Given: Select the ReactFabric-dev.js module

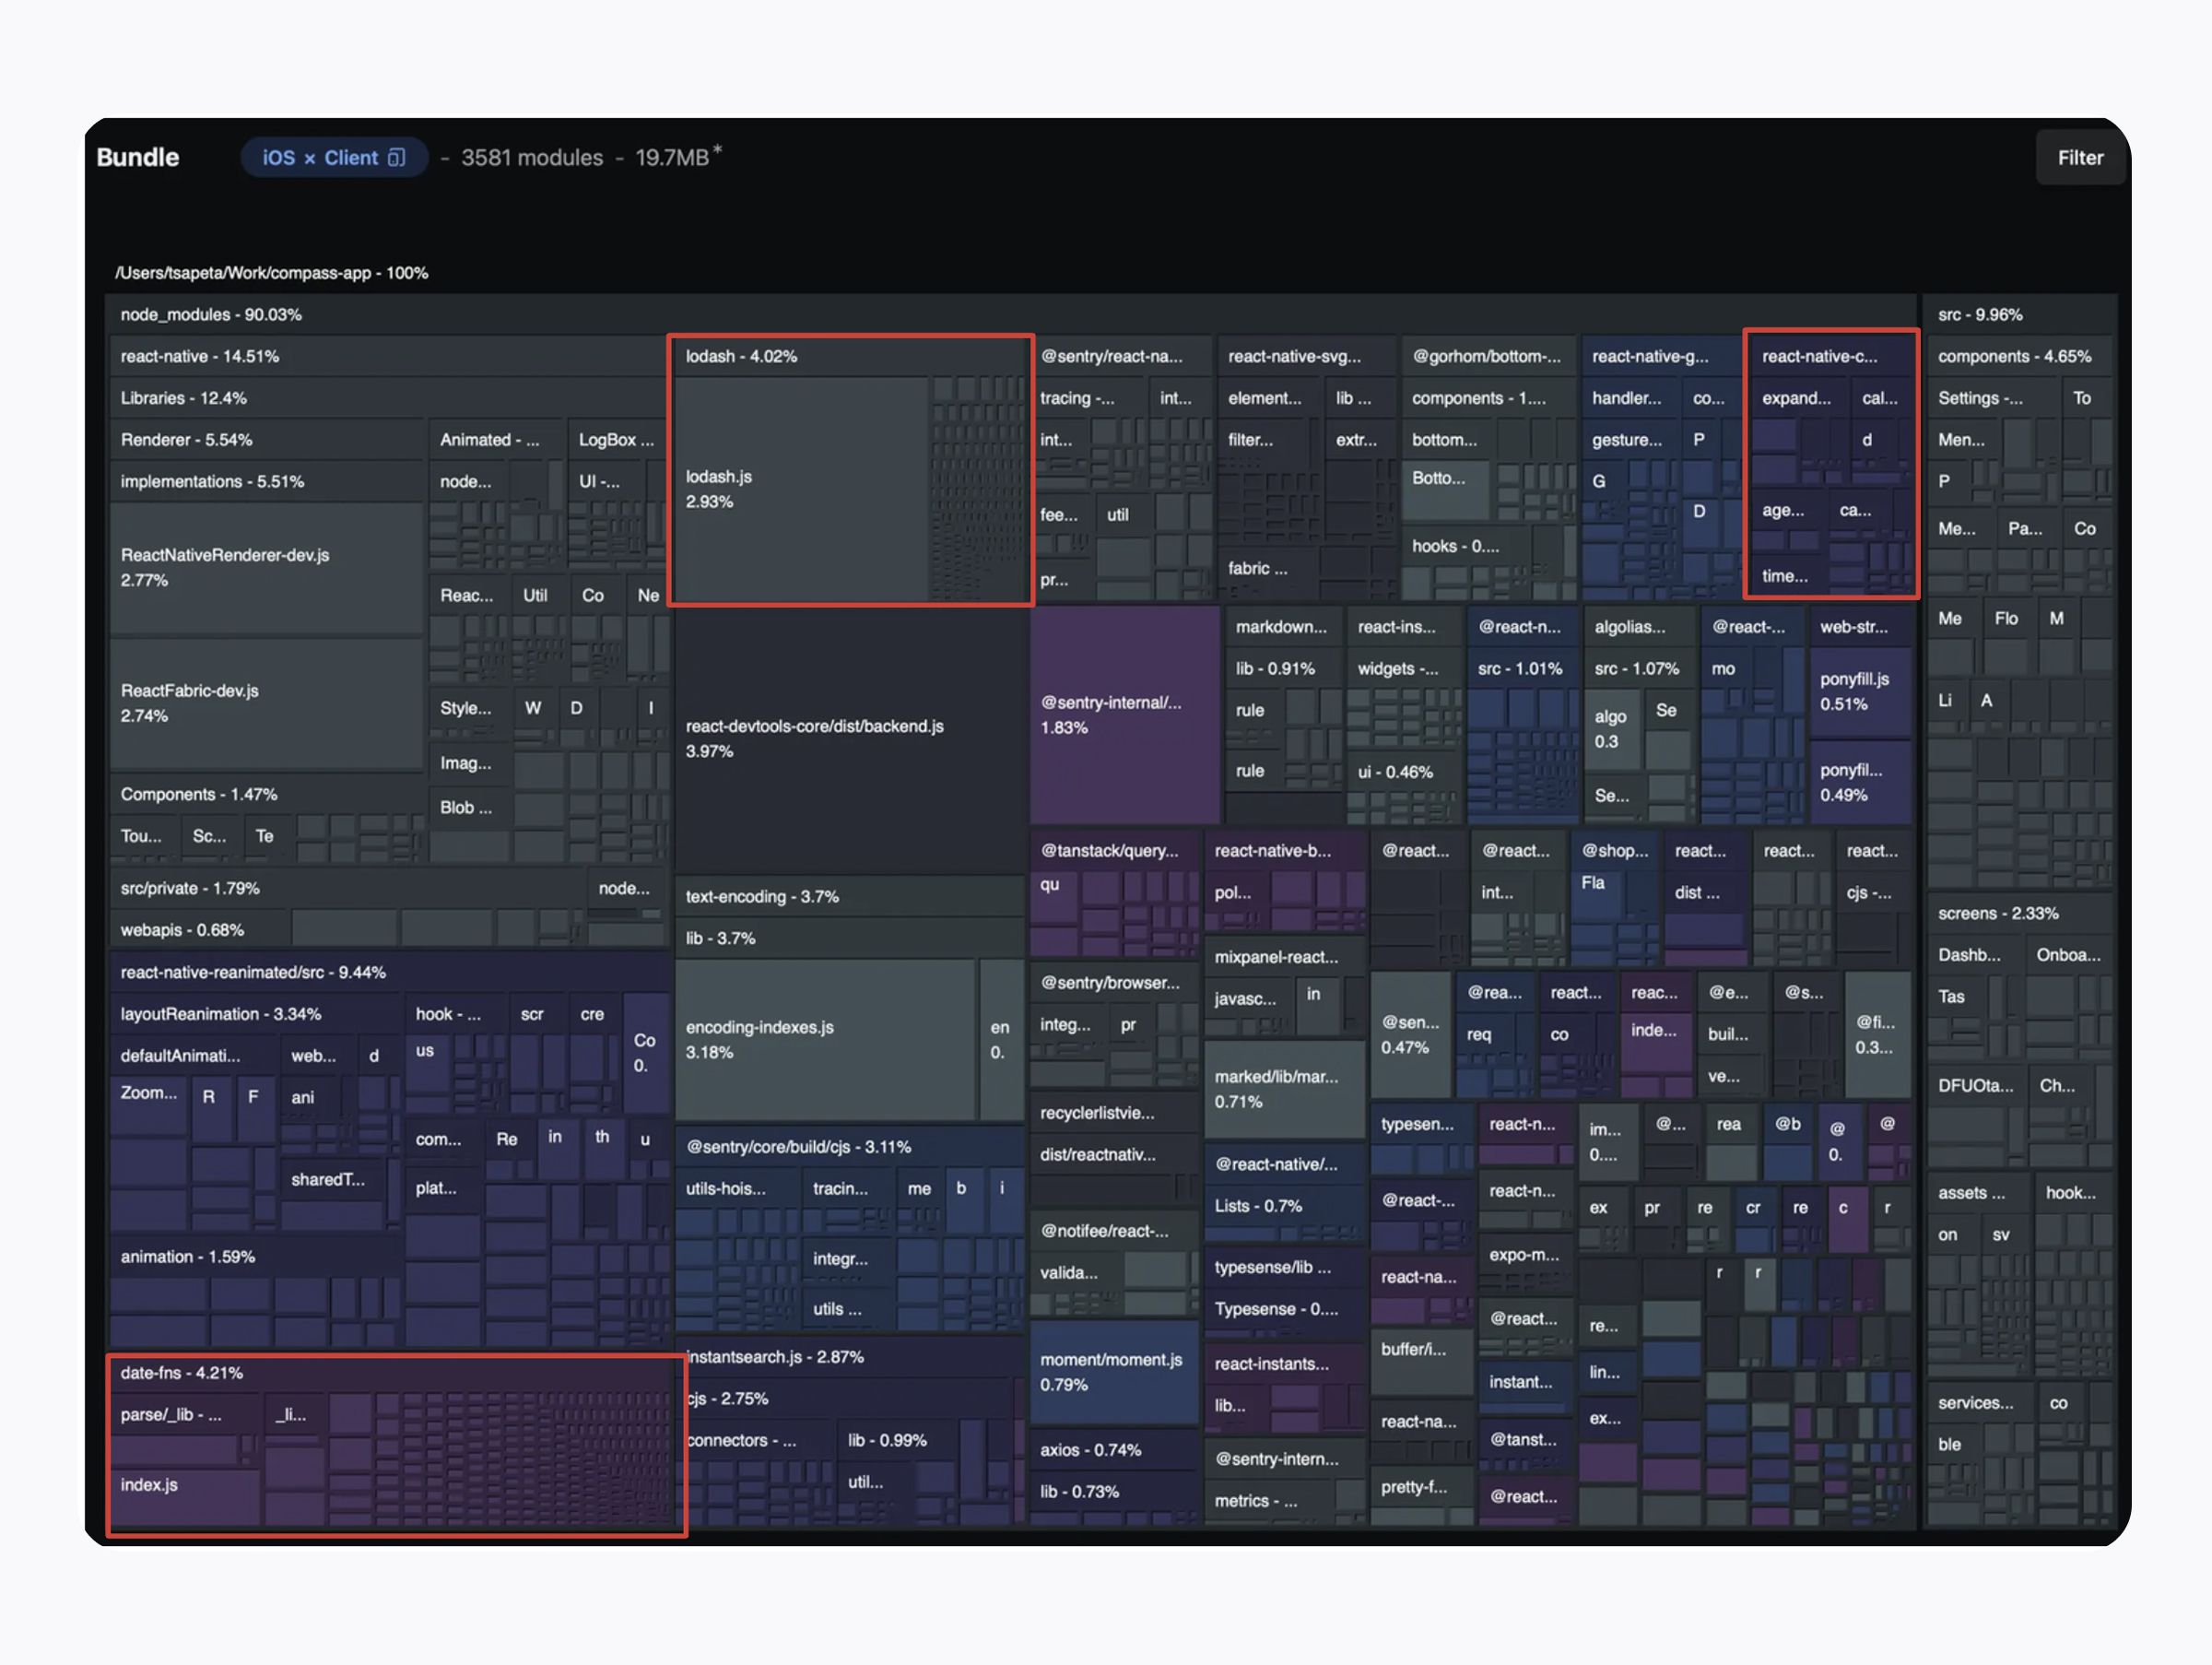Looking at the screenshot, I should pyautogui.click(x=267, y=704).
